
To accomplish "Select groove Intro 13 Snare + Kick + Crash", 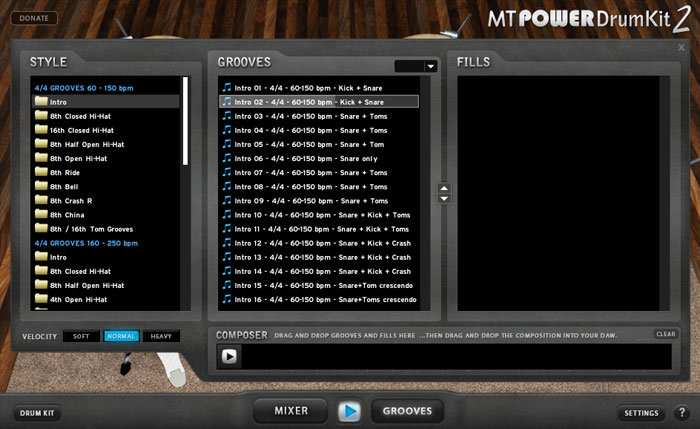I will [x=319, y=257].
